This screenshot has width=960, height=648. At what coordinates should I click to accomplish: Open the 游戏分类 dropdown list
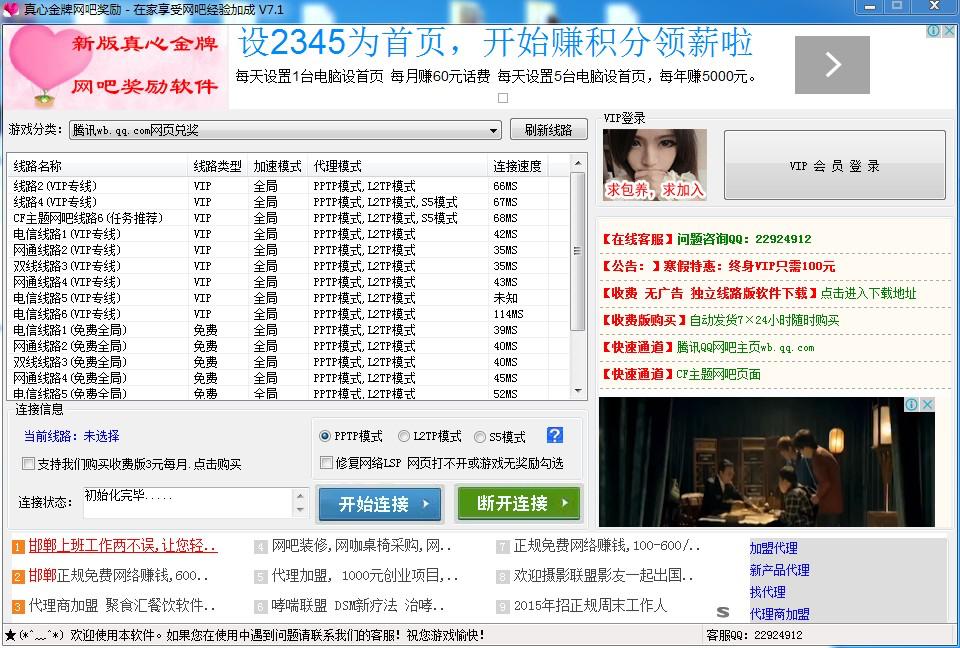[x=493, y=130]
